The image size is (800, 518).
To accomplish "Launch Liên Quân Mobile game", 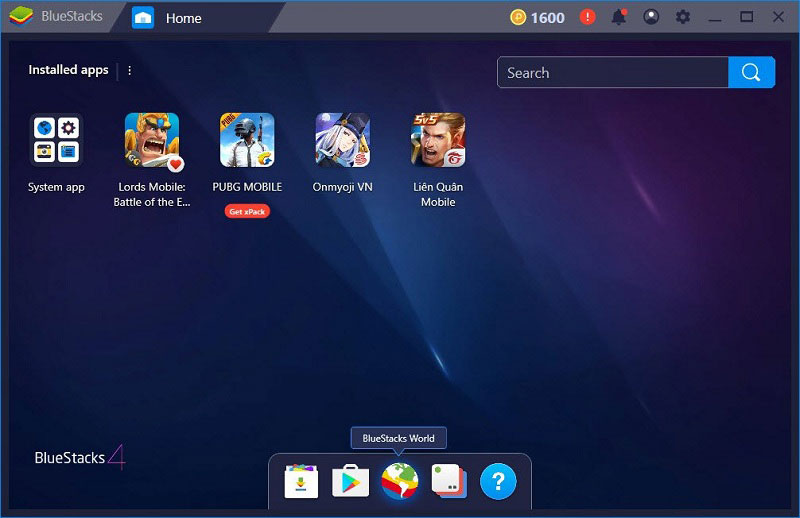I will point(438,140).
